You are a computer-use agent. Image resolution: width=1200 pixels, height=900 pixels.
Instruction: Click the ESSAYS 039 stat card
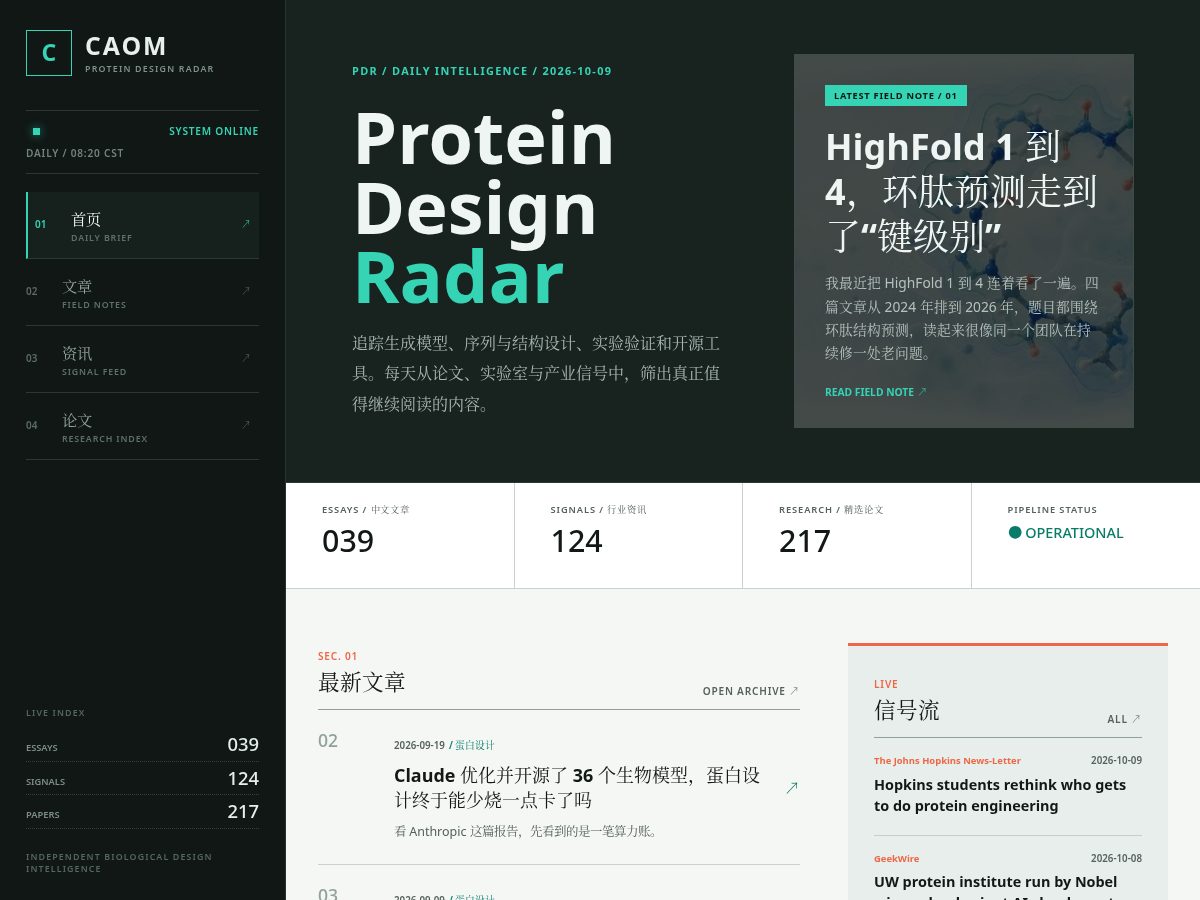point(400,536)
